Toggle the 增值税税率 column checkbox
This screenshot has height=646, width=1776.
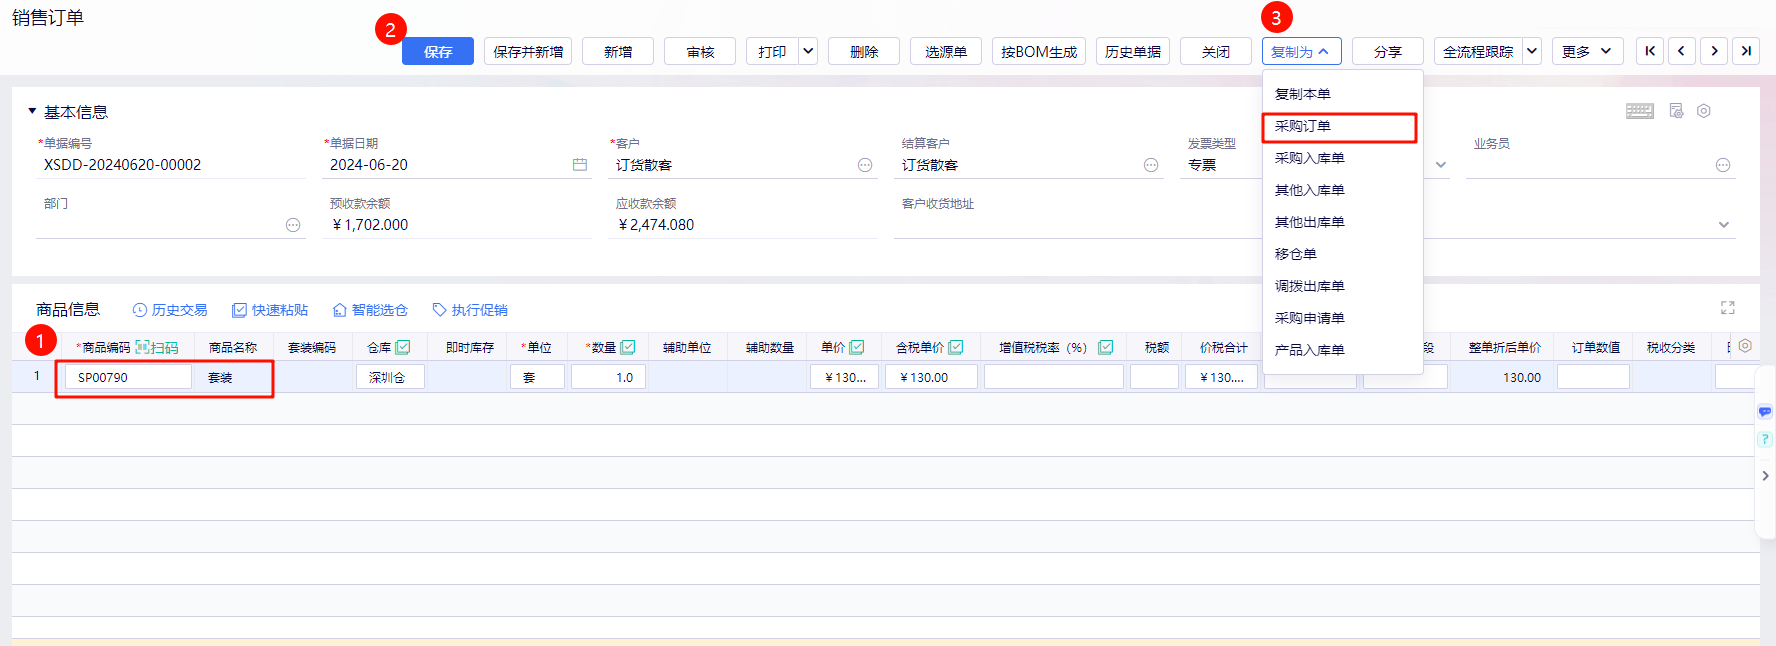click(x=1106, y=347)
